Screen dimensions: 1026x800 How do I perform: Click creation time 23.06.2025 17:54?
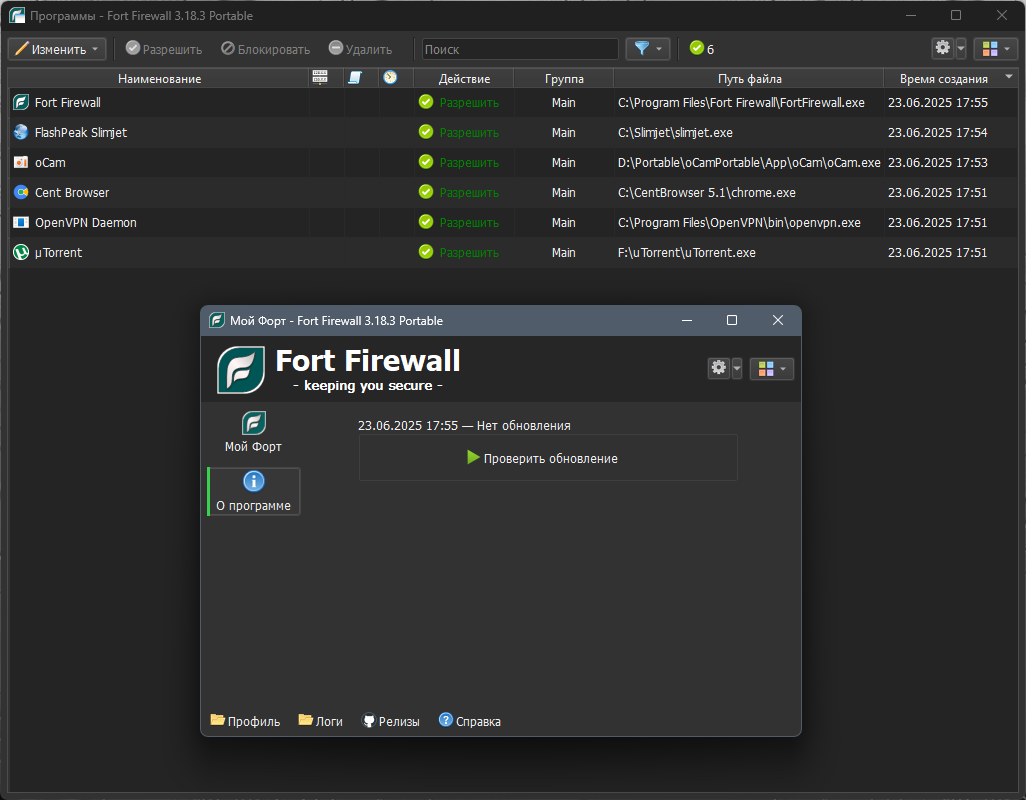(938, 133)
